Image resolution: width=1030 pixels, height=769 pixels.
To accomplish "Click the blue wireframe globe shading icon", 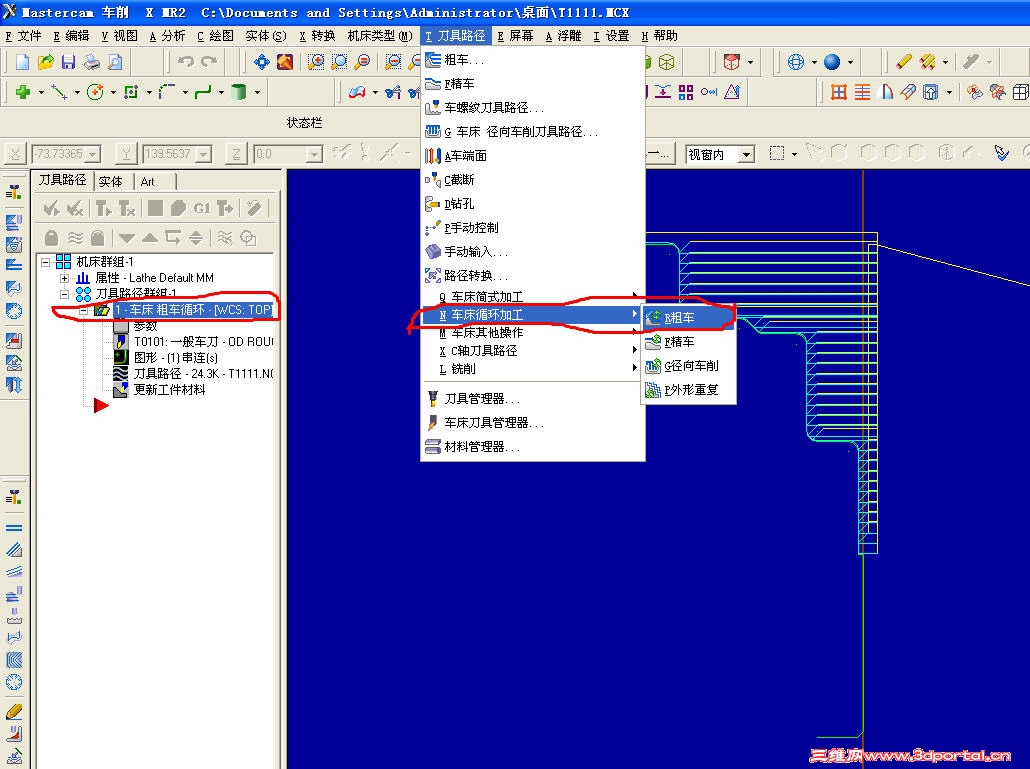I will click(x=796, y=62).
